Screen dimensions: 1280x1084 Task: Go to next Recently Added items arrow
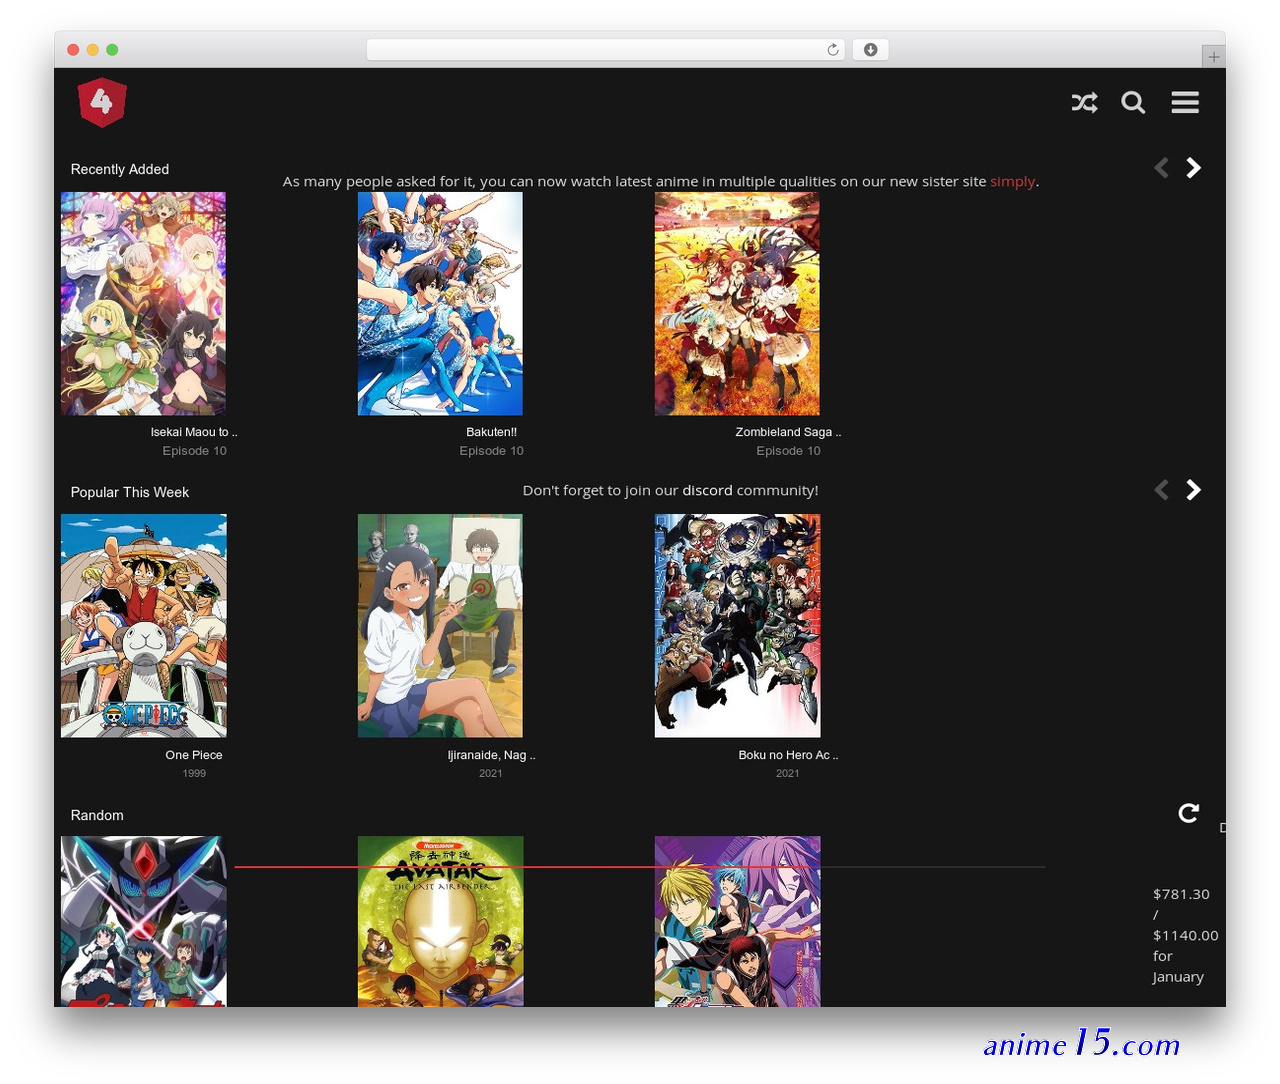[x=1193, y=168]
